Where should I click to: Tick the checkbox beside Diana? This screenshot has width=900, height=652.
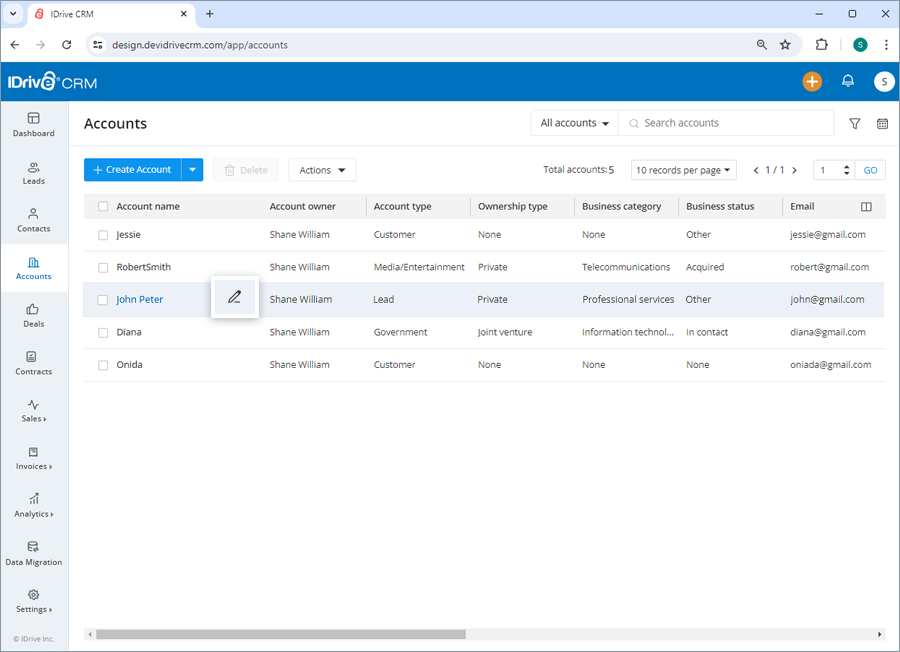(103, 332)
